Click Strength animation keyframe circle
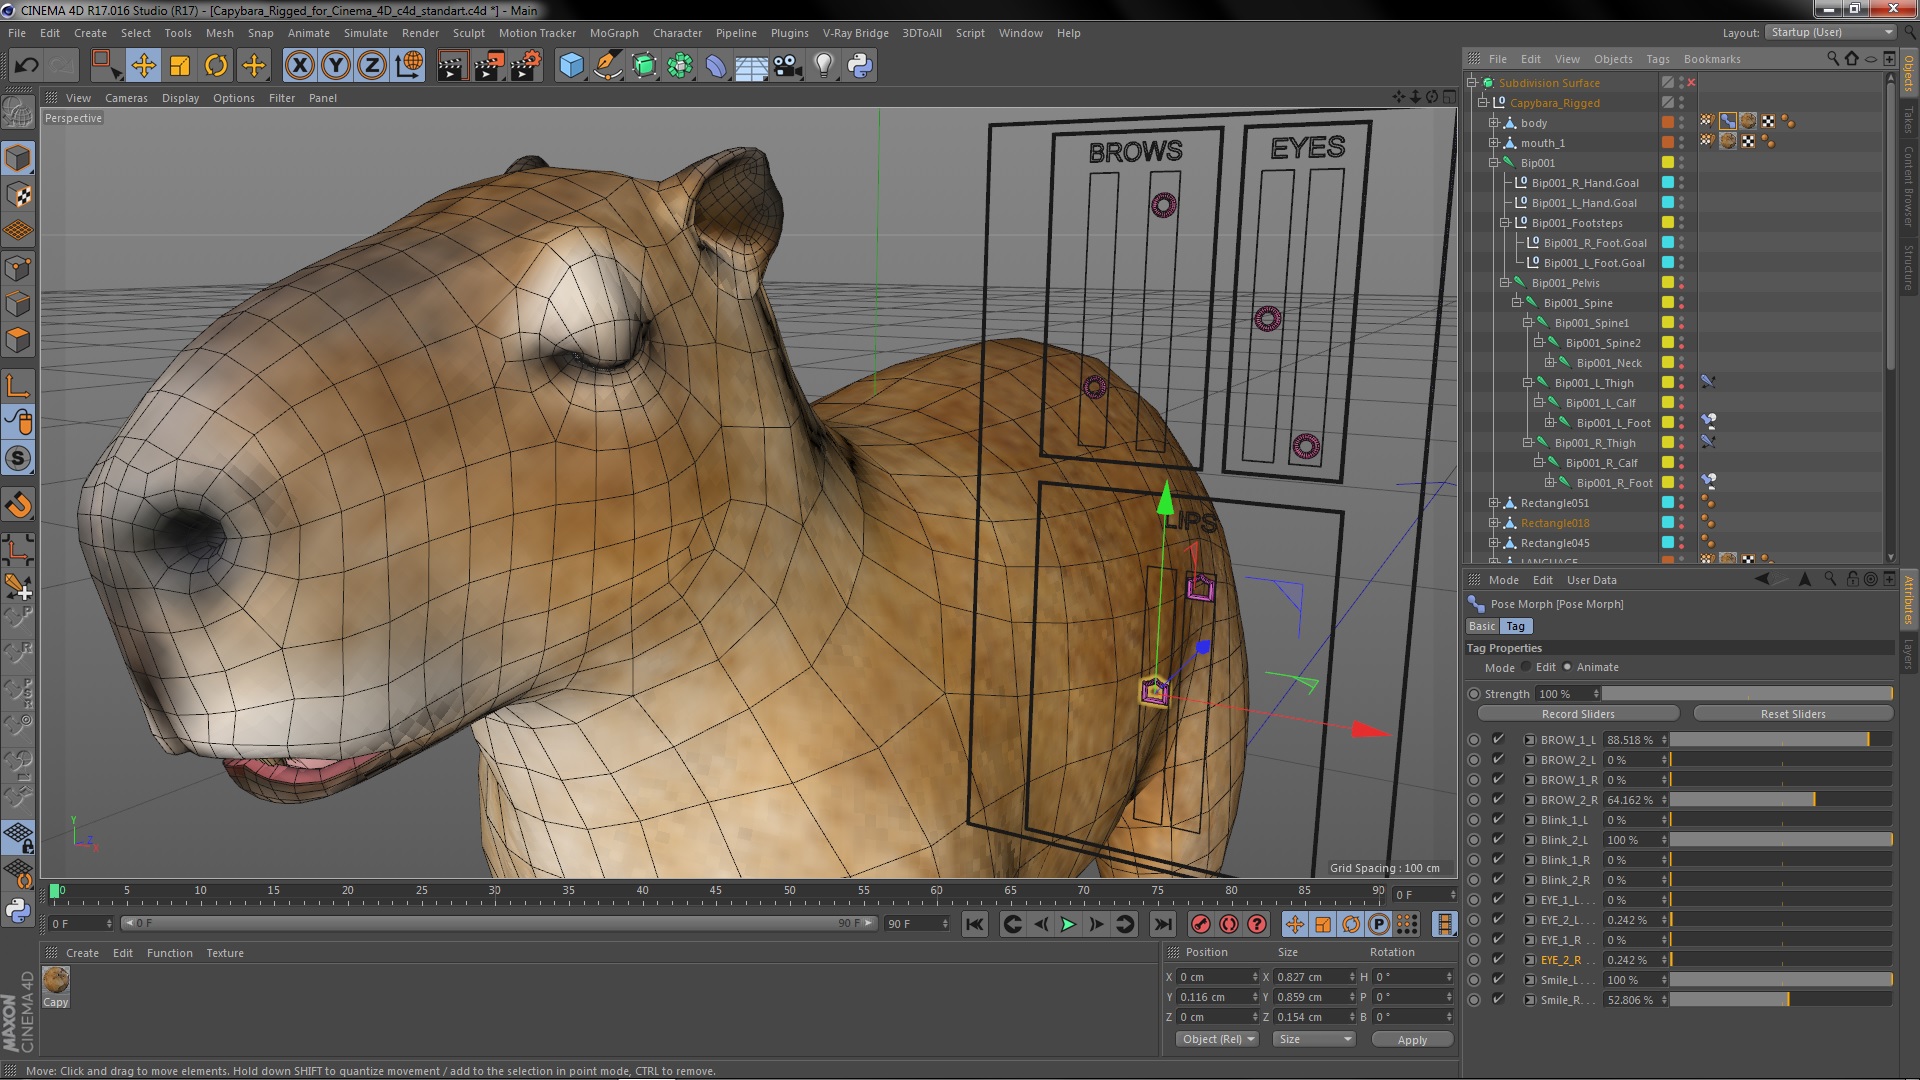Viewport: 1920px width, 1080px height. pos(1474,693)
